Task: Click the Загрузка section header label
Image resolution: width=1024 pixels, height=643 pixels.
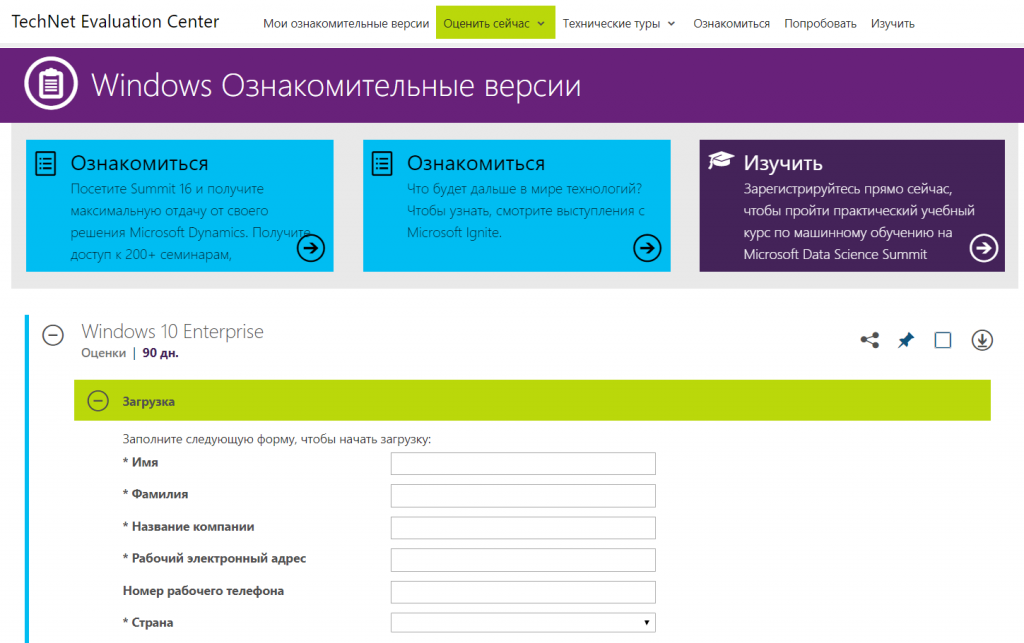Action: click(x=148, y=401)
